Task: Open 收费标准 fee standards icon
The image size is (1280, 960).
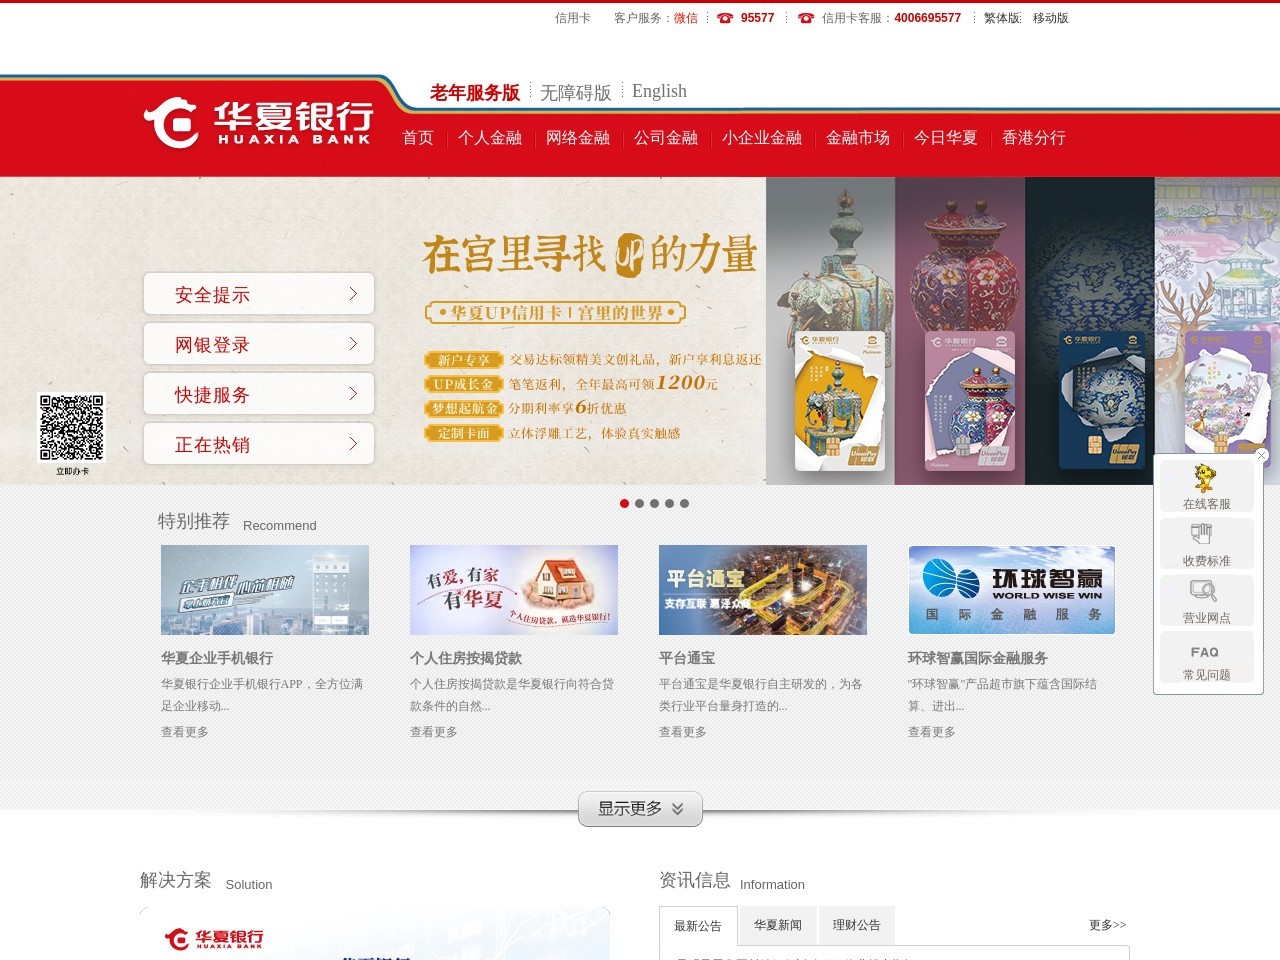Action: [x=1206, y=544]
